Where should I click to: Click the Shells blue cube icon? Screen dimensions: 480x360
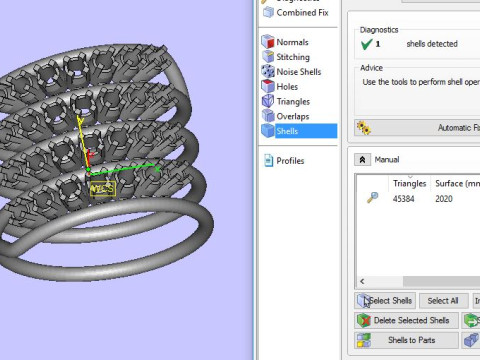pyautogui.click(x=268, y=131)
